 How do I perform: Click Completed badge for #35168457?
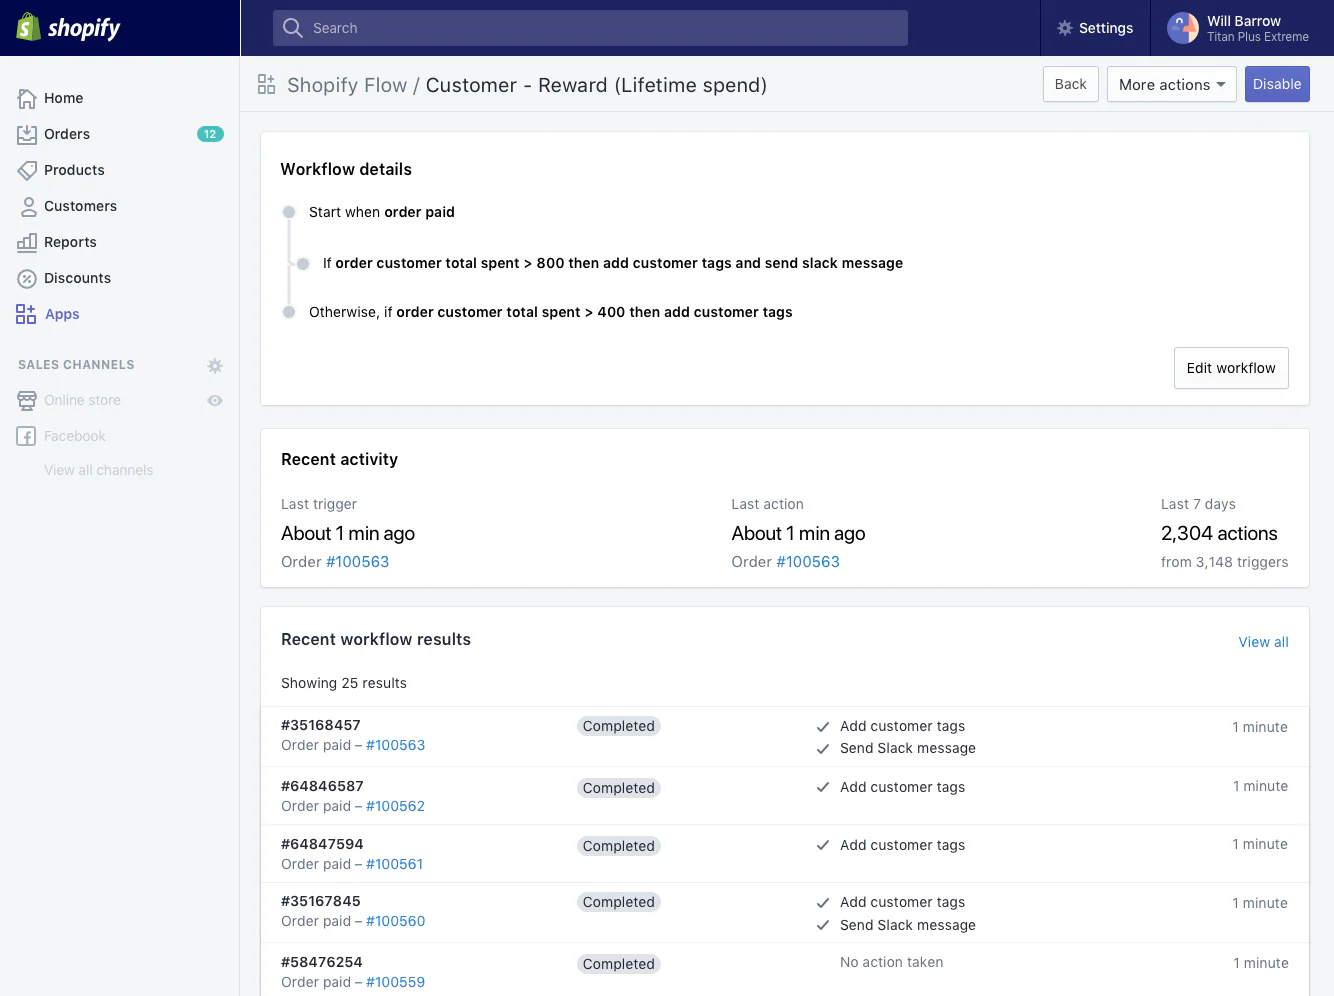(x=619, y=726)
